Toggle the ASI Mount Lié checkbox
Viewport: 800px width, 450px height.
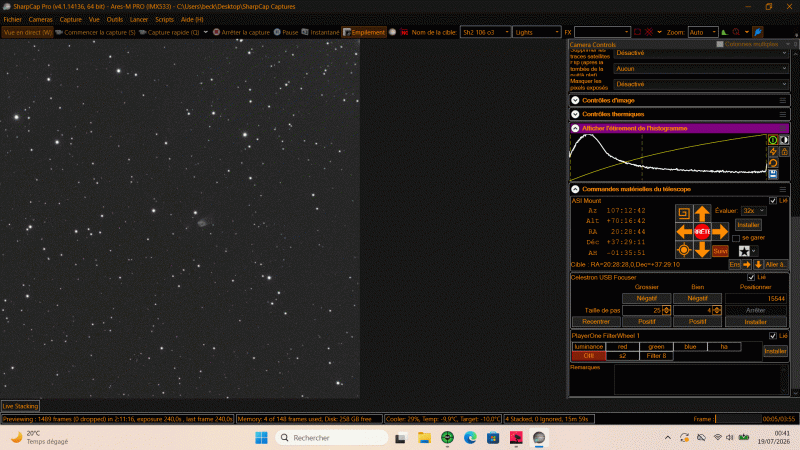[x=773, y=201]
